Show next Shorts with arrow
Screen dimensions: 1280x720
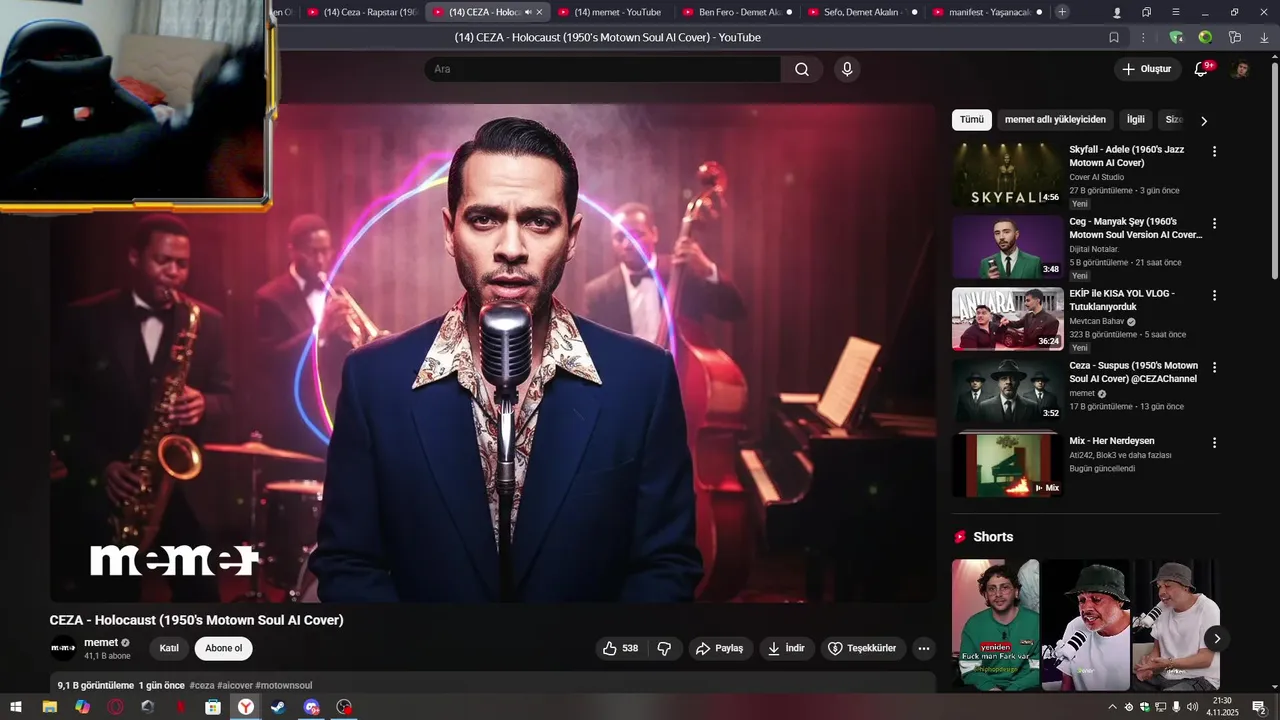click(1217, 638)
